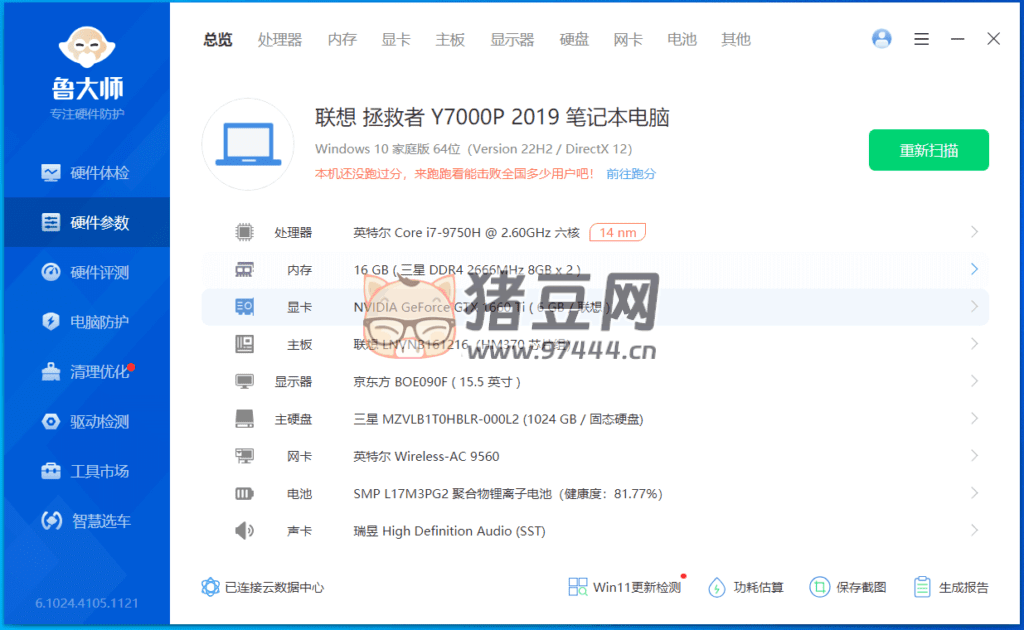This screenshot has width=1024, height=630.
Task: Expand the 内存 row arrow
Action: (974, 269)
